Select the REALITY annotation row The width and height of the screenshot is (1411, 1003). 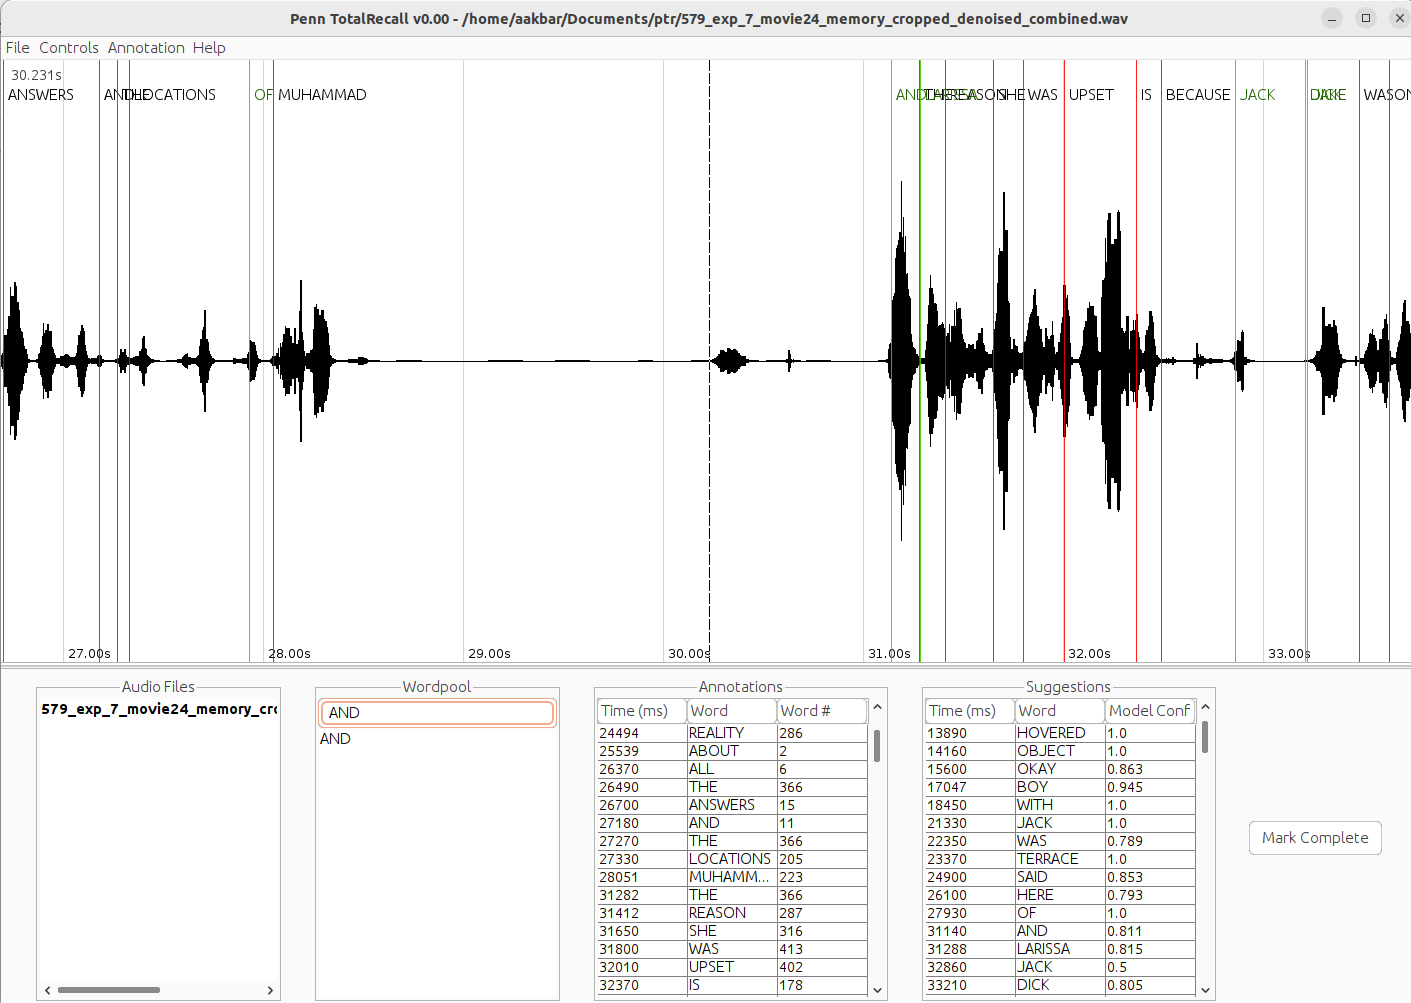(732, 733)
